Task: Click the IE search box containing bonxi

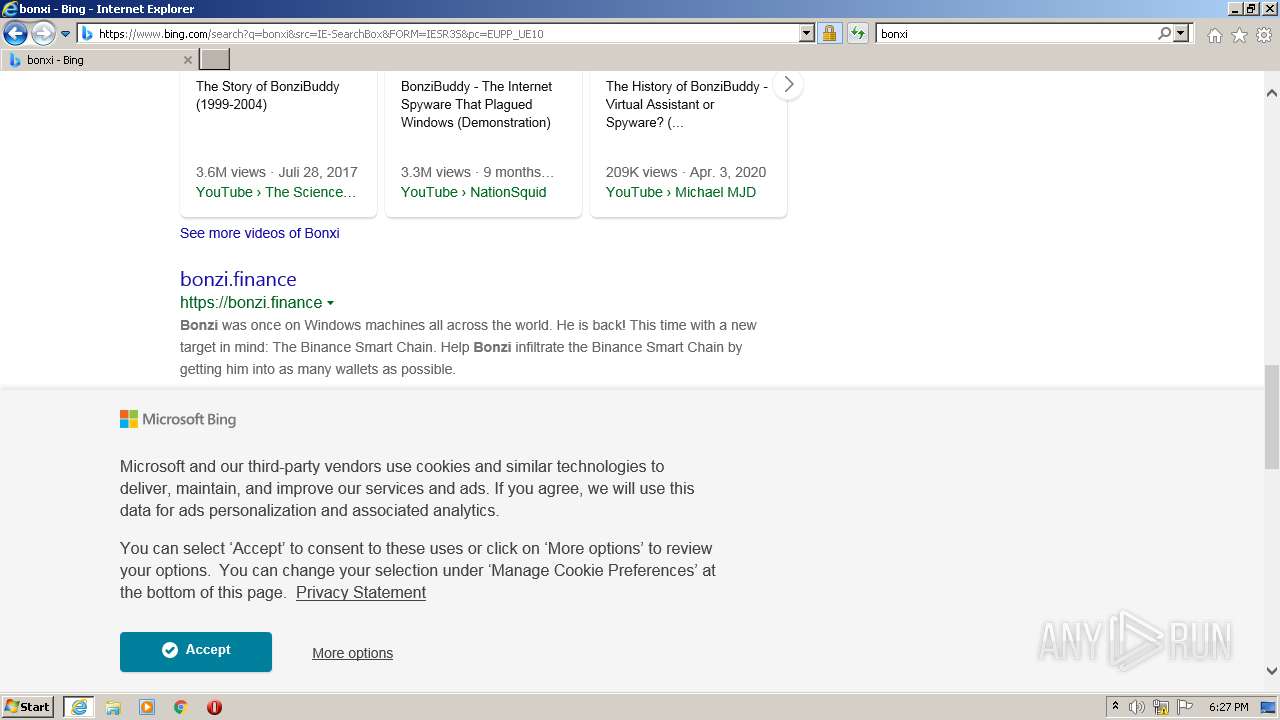Action: (1016, 33)
